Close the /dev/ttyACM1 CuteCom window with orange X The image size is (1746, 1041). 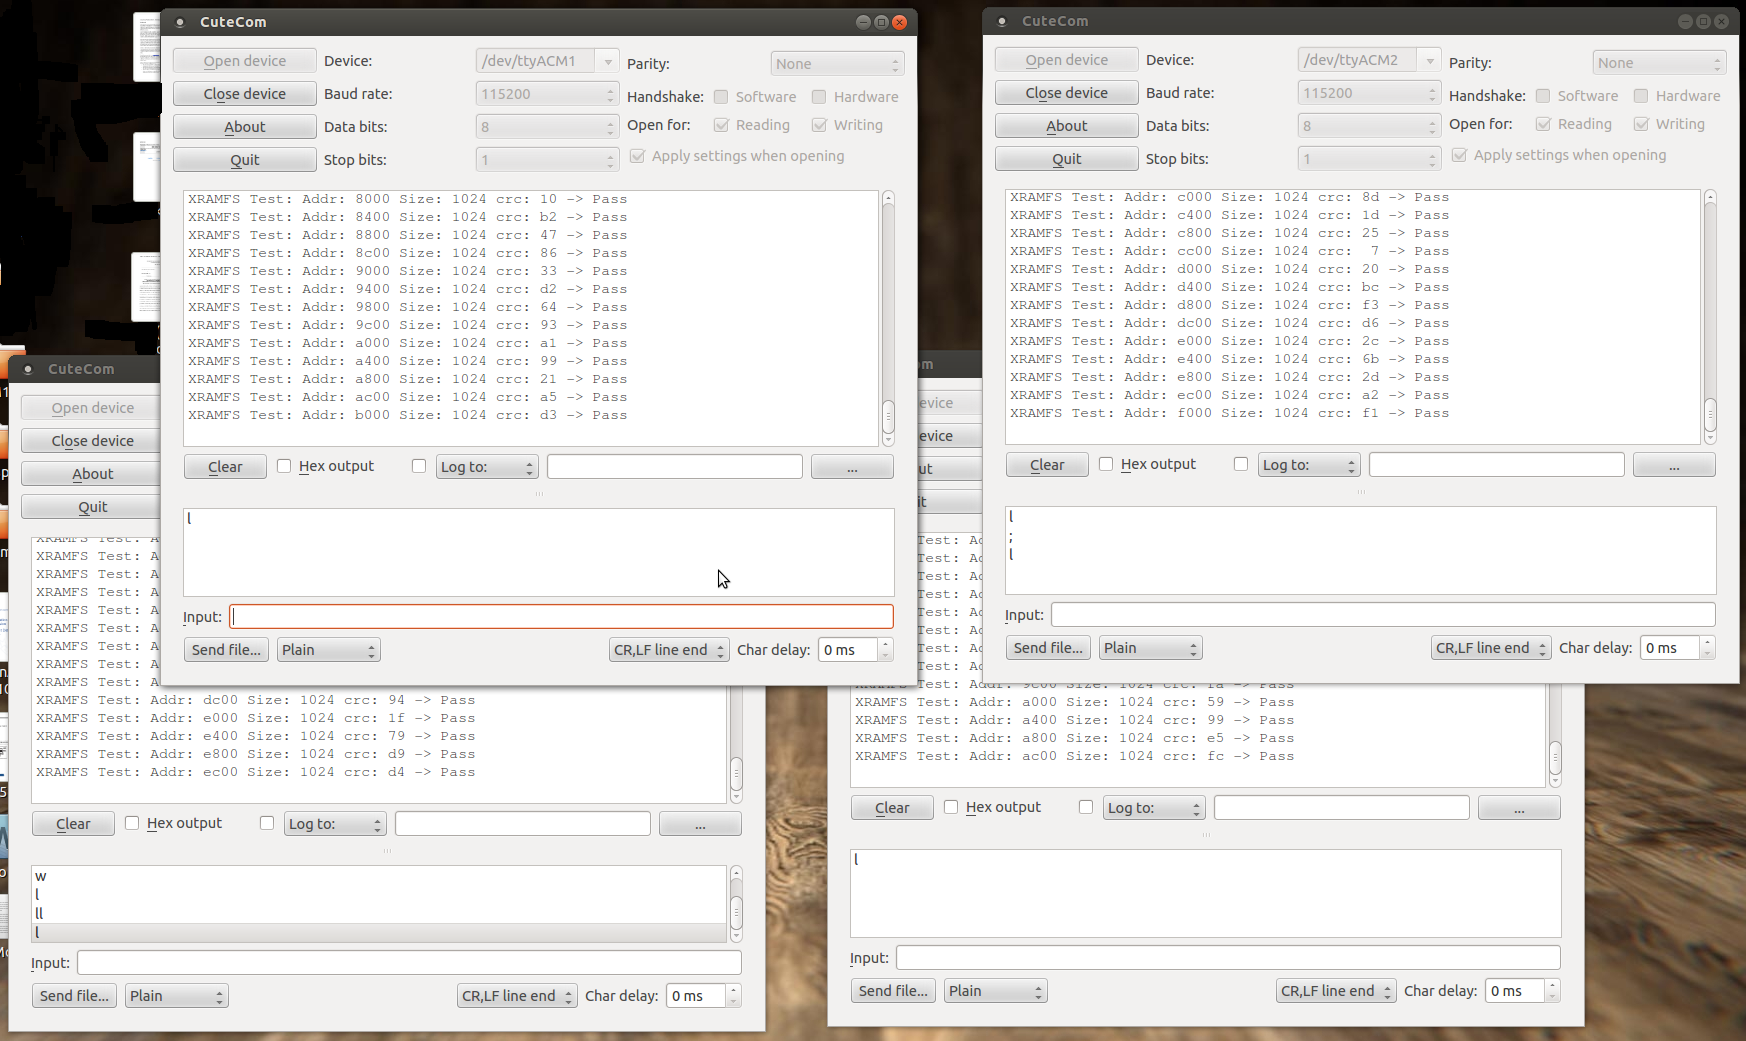click(899, 22)
